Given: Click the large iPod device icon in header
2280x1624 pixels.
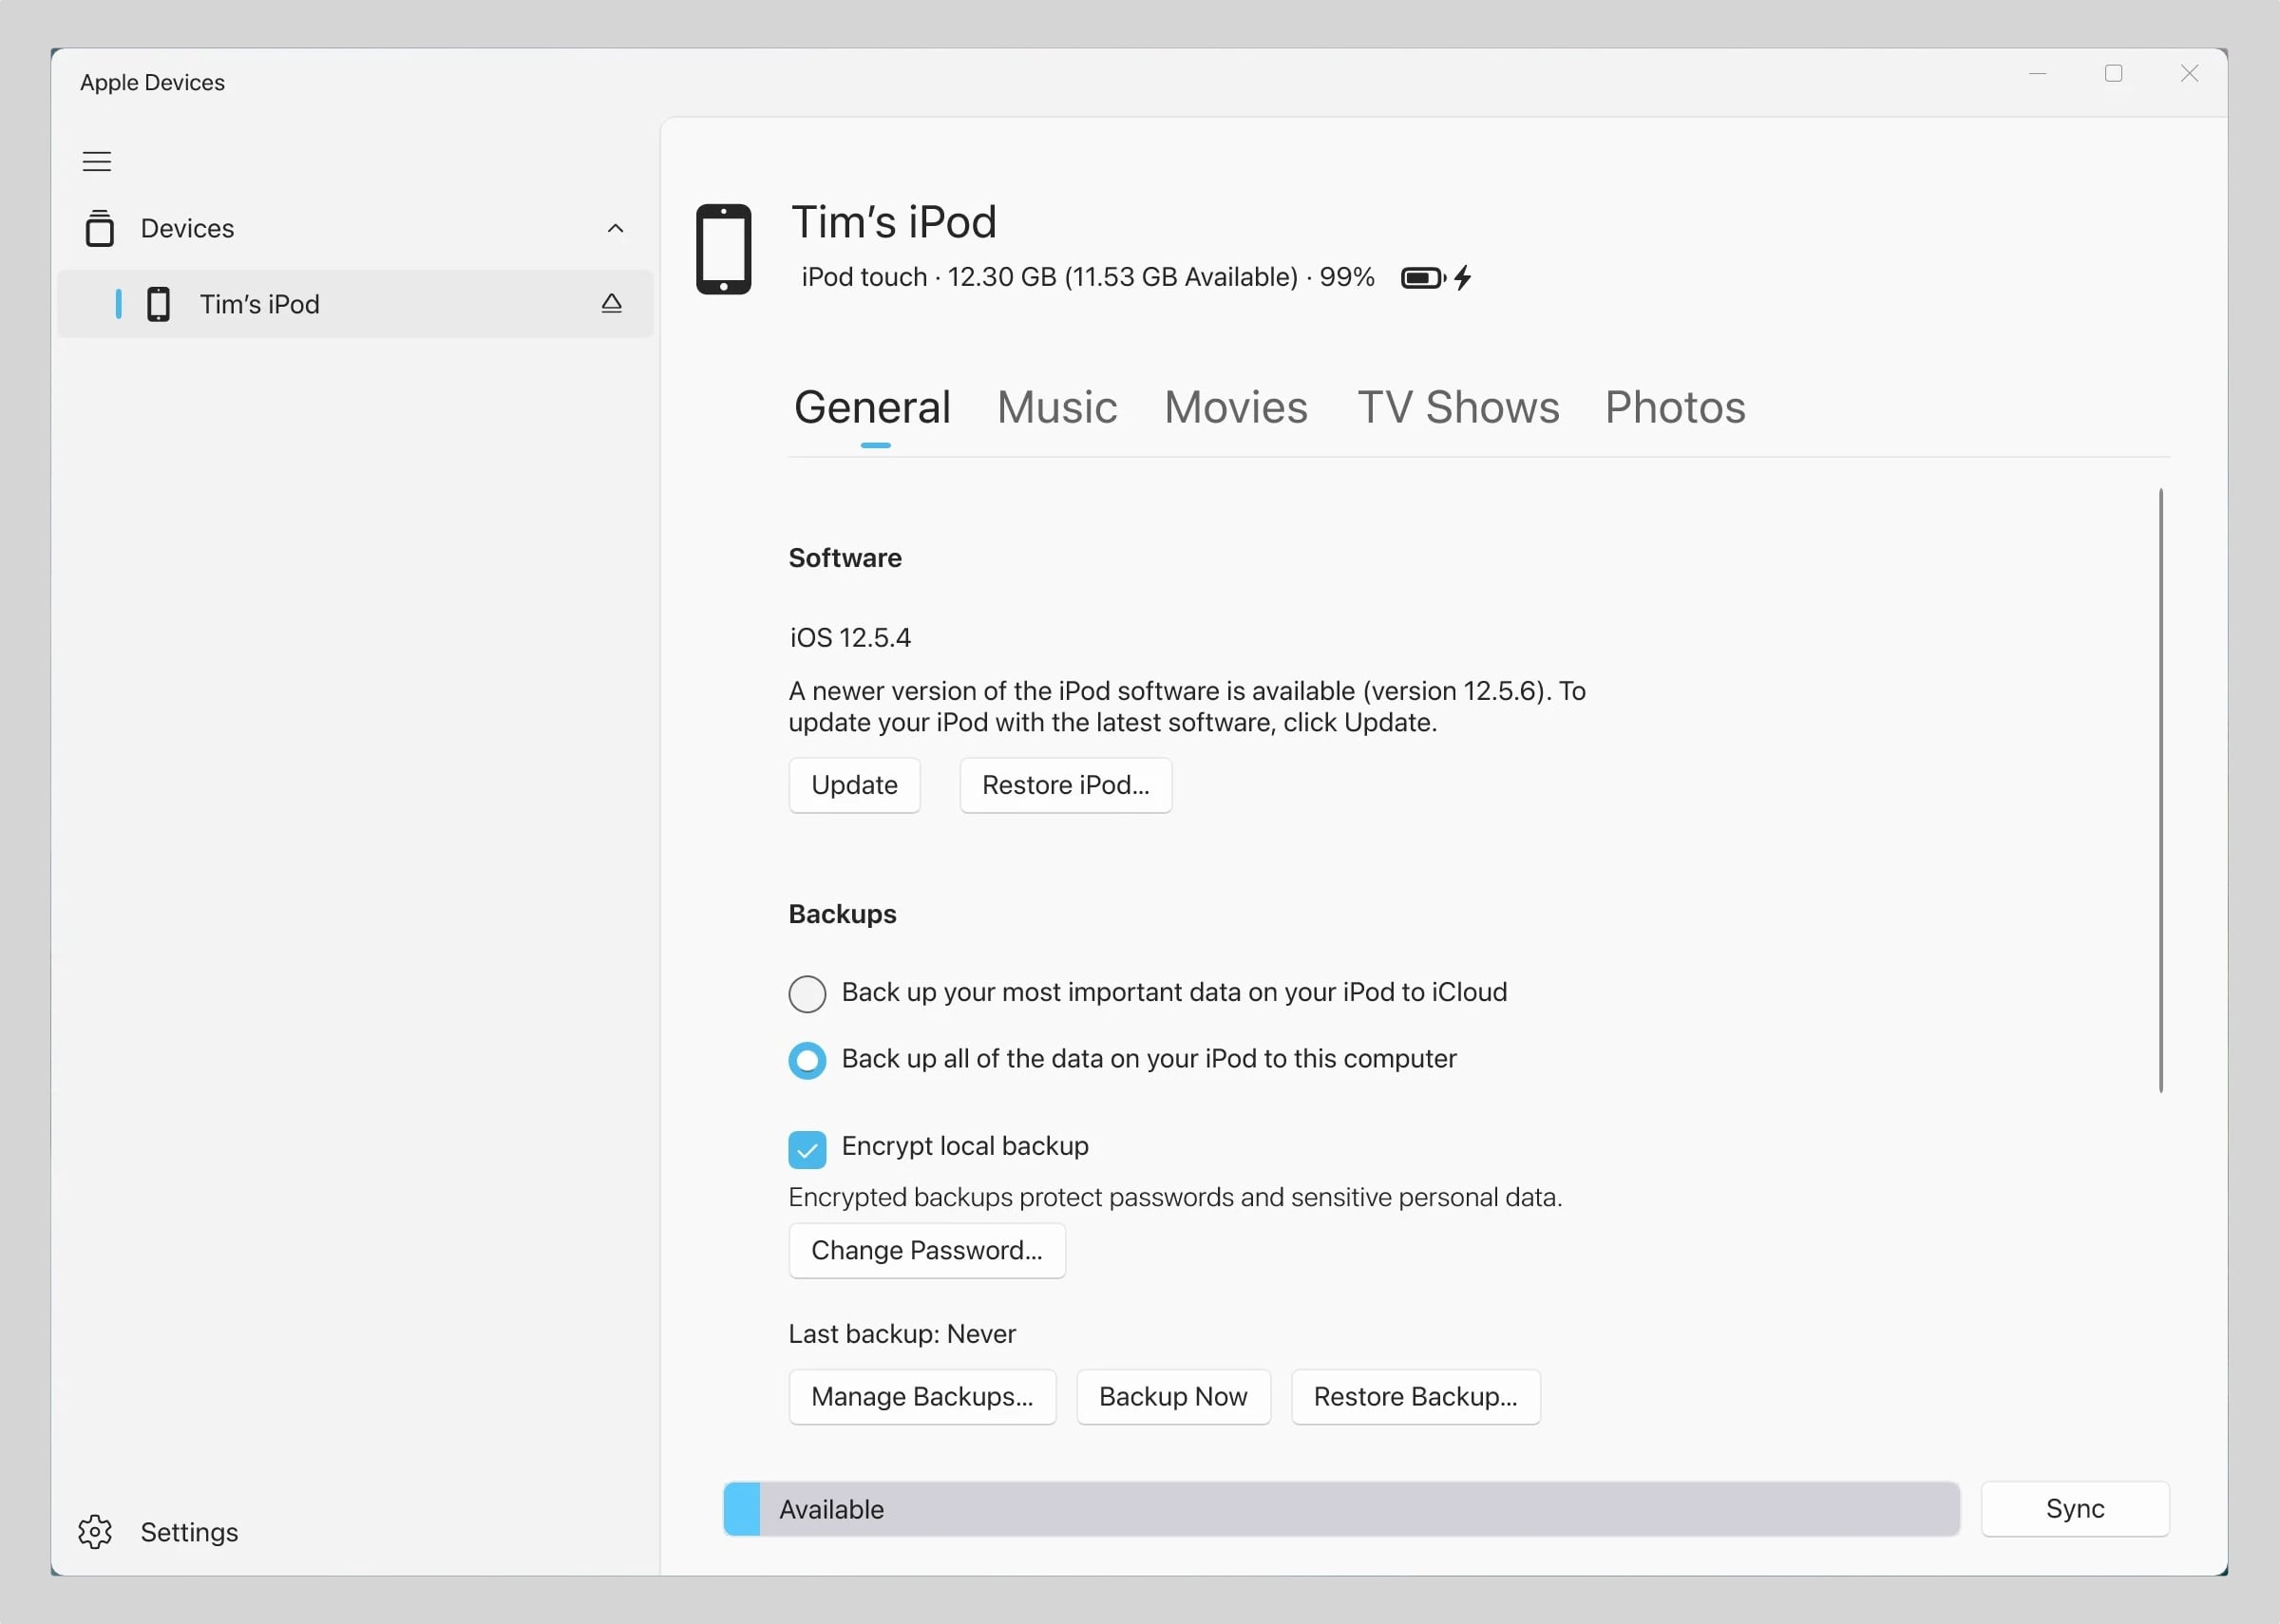Looking at the screenshot, I should point(723,249).
